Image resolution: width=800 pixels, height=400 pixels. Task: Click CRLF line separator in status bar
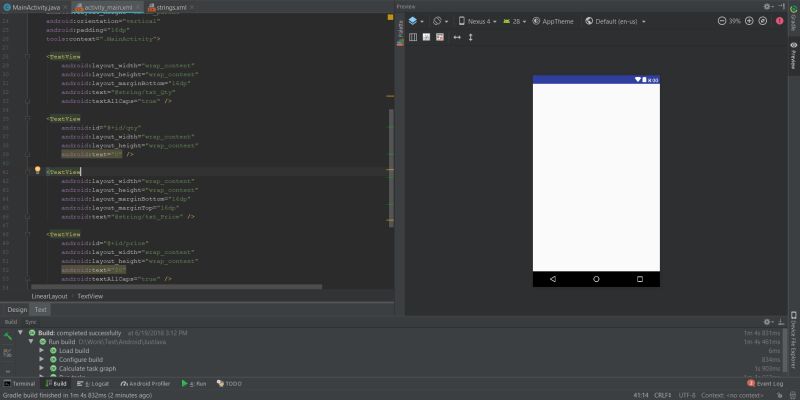click(663, 395)
